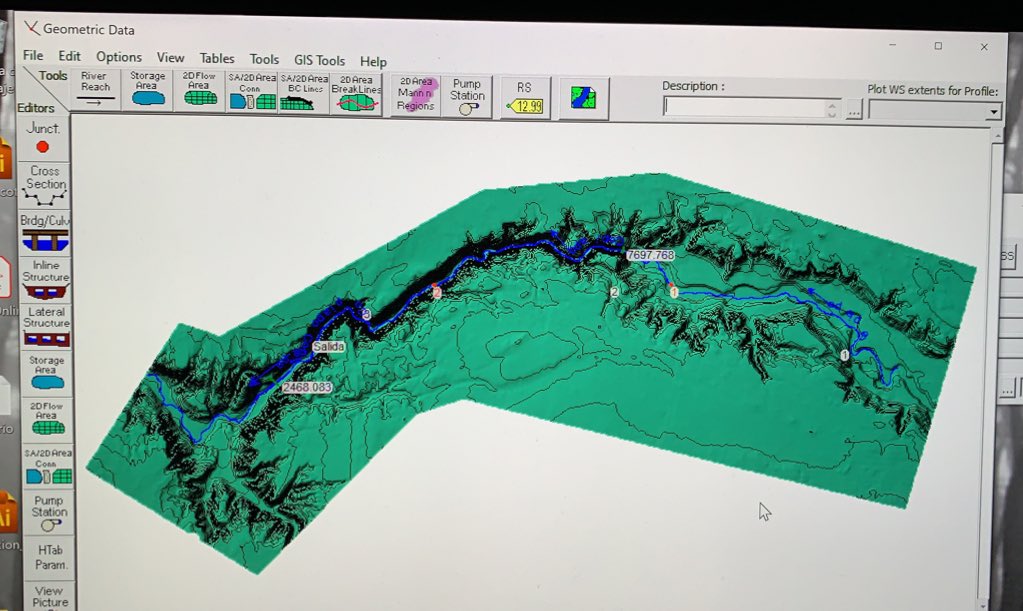Screen dimensions: 1023x611
Task: Open the Tables menu
Action: [217, 59]
